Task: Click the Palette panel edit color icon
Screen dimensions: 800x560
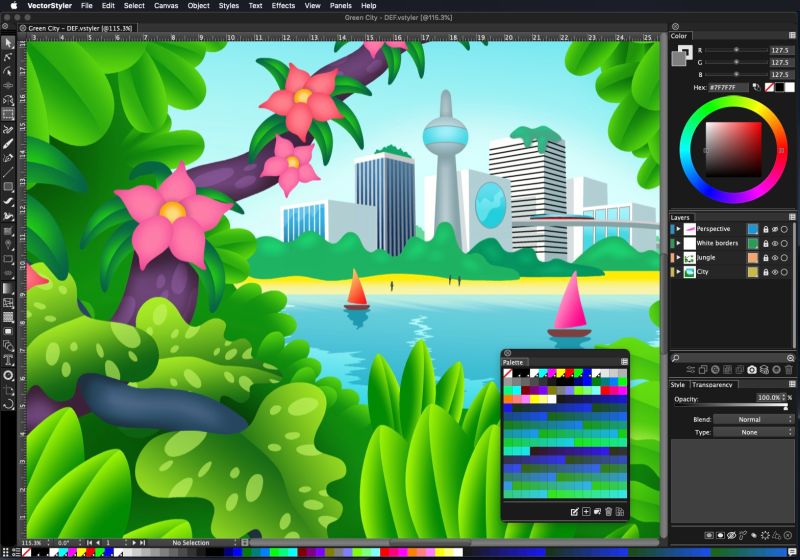Action: pyautogui.click(x=574, y=512)
